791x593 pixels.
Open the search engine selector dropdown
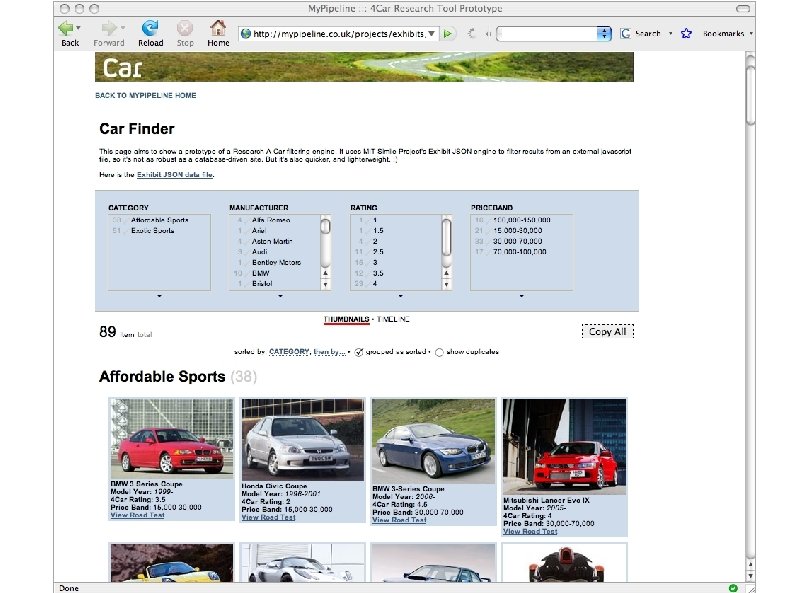coord(604,34)
